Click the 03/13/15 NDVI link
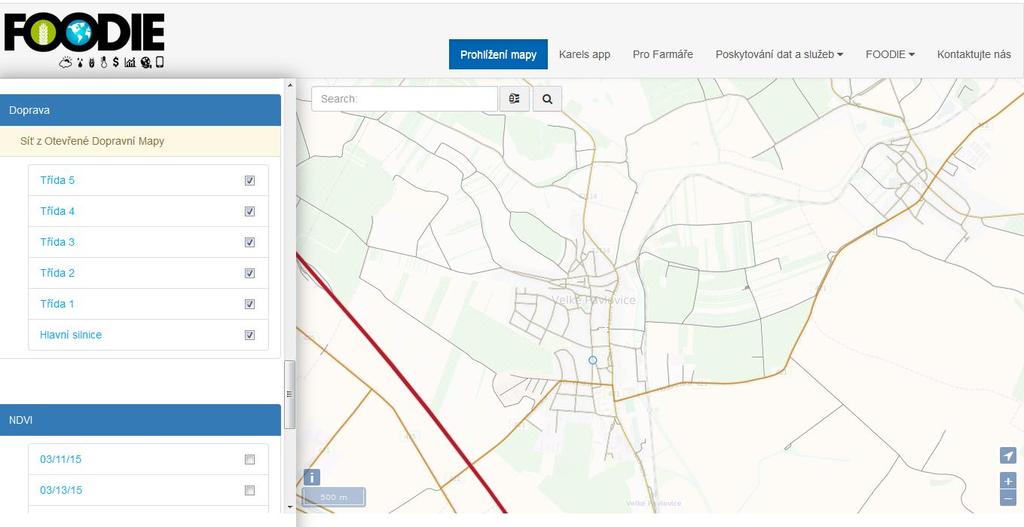 pos(61,490)
